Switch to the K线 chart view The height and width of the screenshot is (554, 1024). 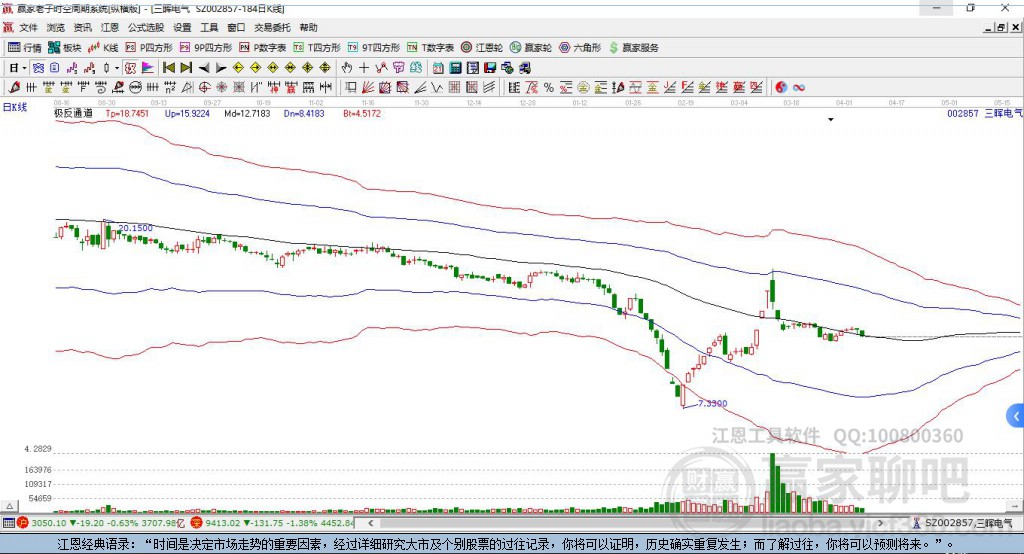click(103, 48)
